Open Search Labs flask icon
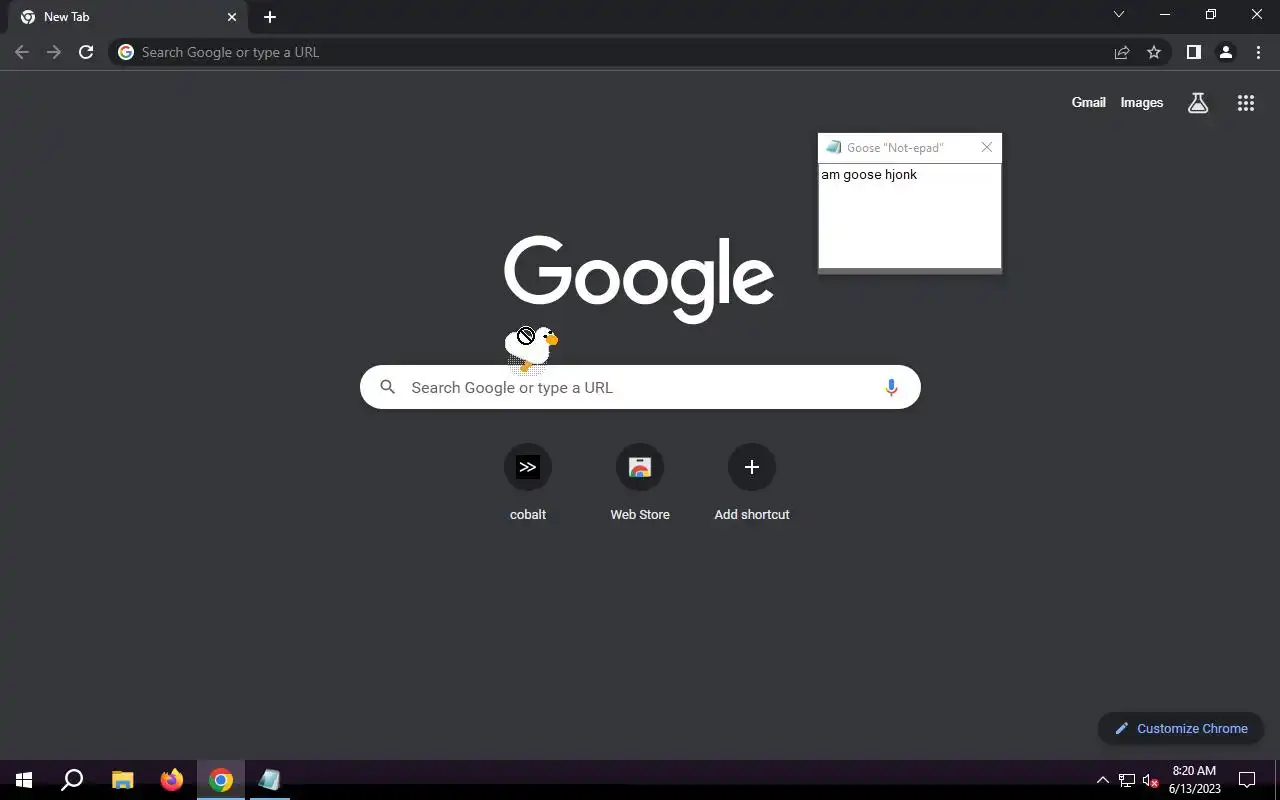Image resolution: width=1280 pixels, height=800 pixels. coord(1198,102)
